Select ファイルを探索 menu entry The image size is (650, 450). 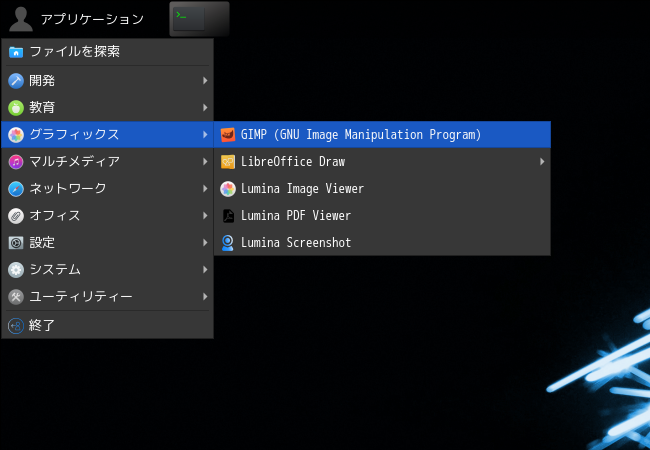[107, 52]
